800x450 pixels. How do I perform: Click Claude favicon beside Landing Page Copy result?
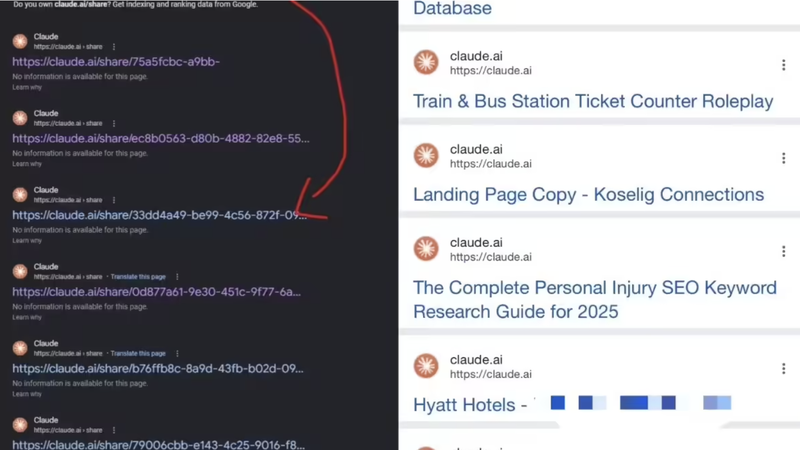pyautogui.click(x=426, y=156)
